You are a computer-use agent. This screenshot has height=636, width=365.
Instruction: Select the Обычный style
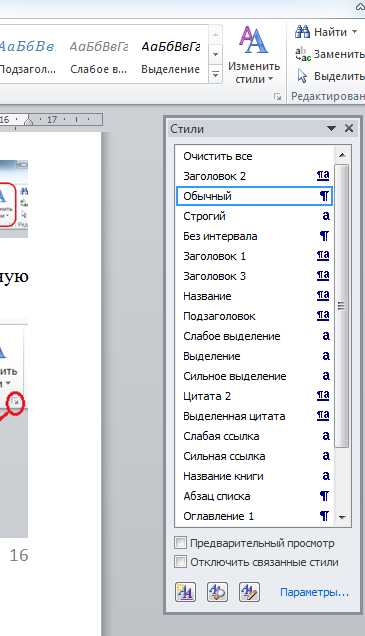point(254,196)
